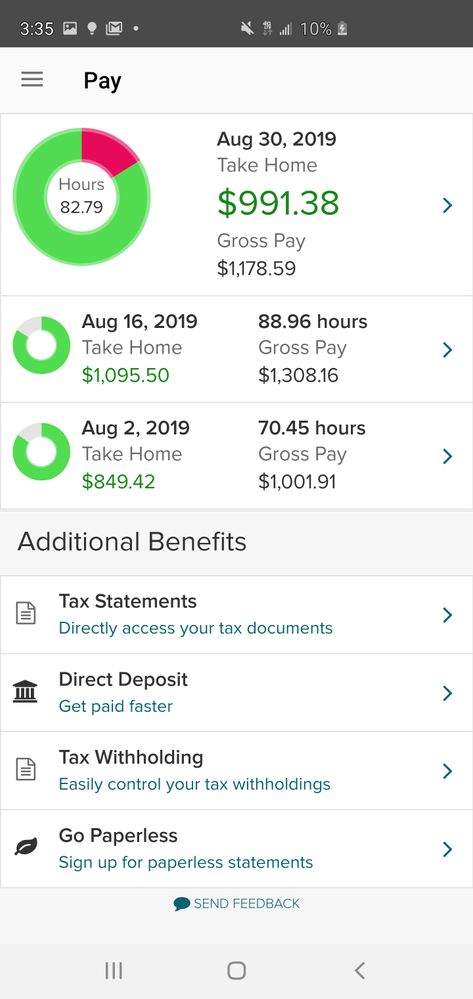
Task: Tap the feedback speech bubble icon
Action: pyautogui.click(x=182, y=903)
